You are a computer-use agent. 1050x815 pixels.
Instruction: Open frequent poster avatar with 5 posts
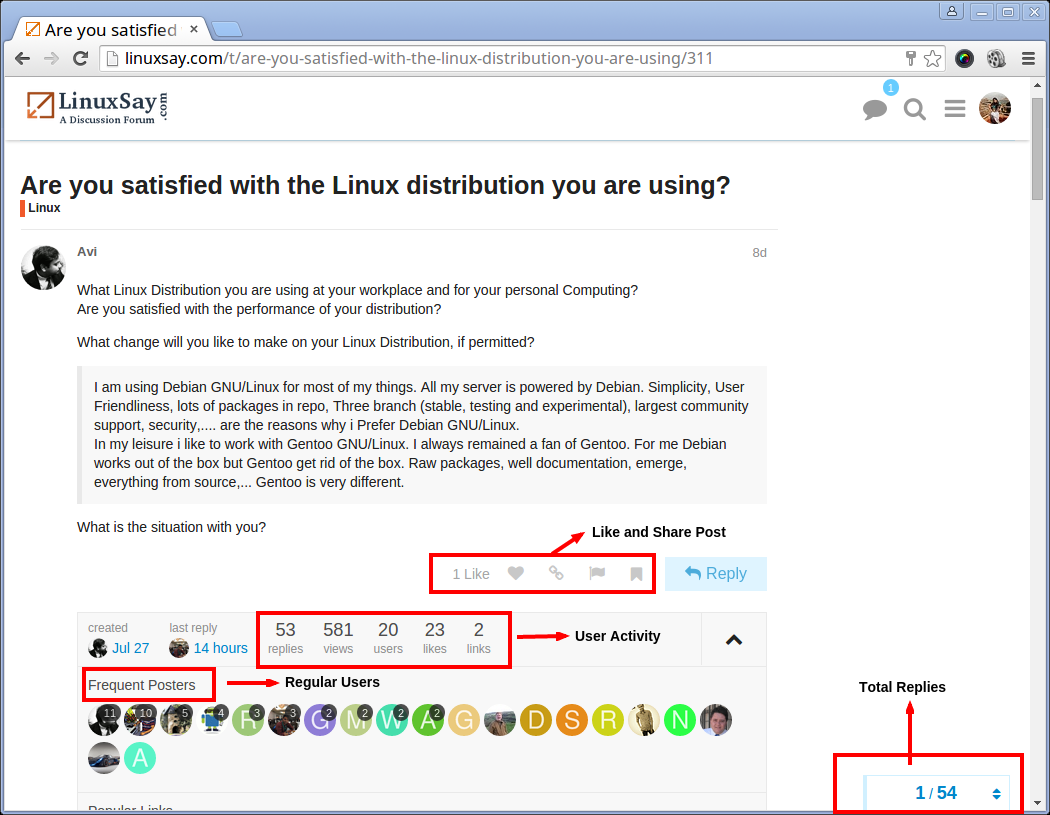pos(176,720)
